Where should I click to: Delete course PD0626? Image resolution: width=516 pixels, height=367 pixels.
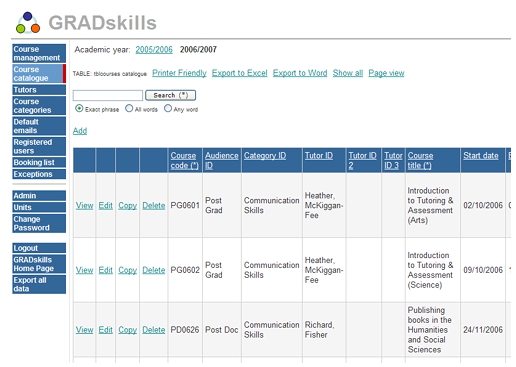click(x=154, y=330)
